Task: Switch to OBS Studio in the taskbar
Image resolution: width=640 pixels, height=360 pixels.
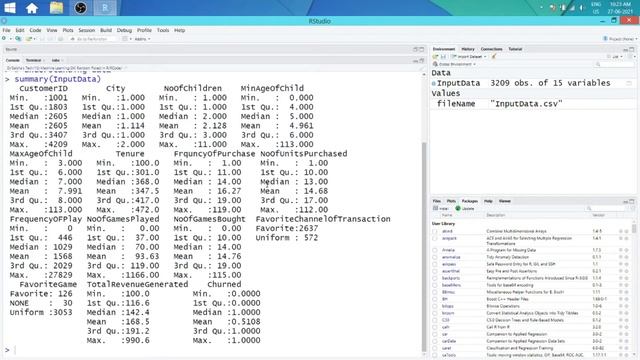Action: (80, 8)
